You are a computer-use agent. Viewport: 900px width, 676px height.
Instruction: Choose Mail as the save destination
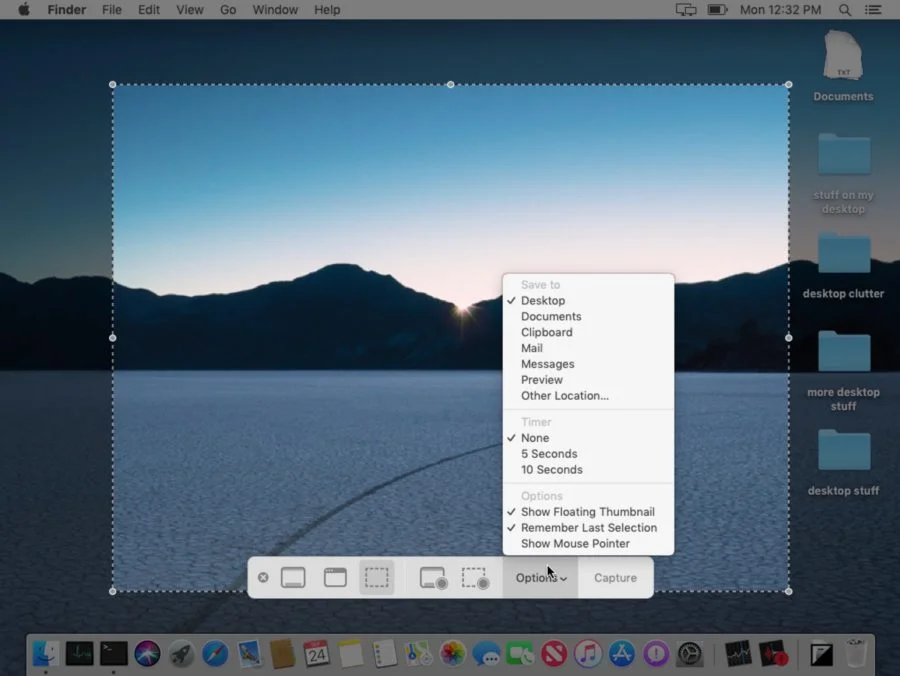tap(588, 348)
